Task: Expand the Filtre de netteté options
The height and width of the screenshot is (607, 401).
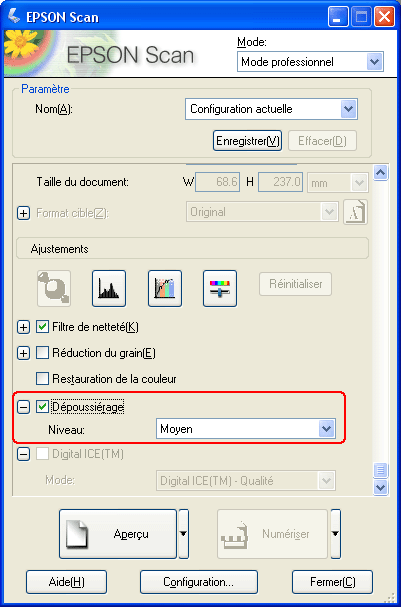Action: pyautogui.click(x=24, y=328)
